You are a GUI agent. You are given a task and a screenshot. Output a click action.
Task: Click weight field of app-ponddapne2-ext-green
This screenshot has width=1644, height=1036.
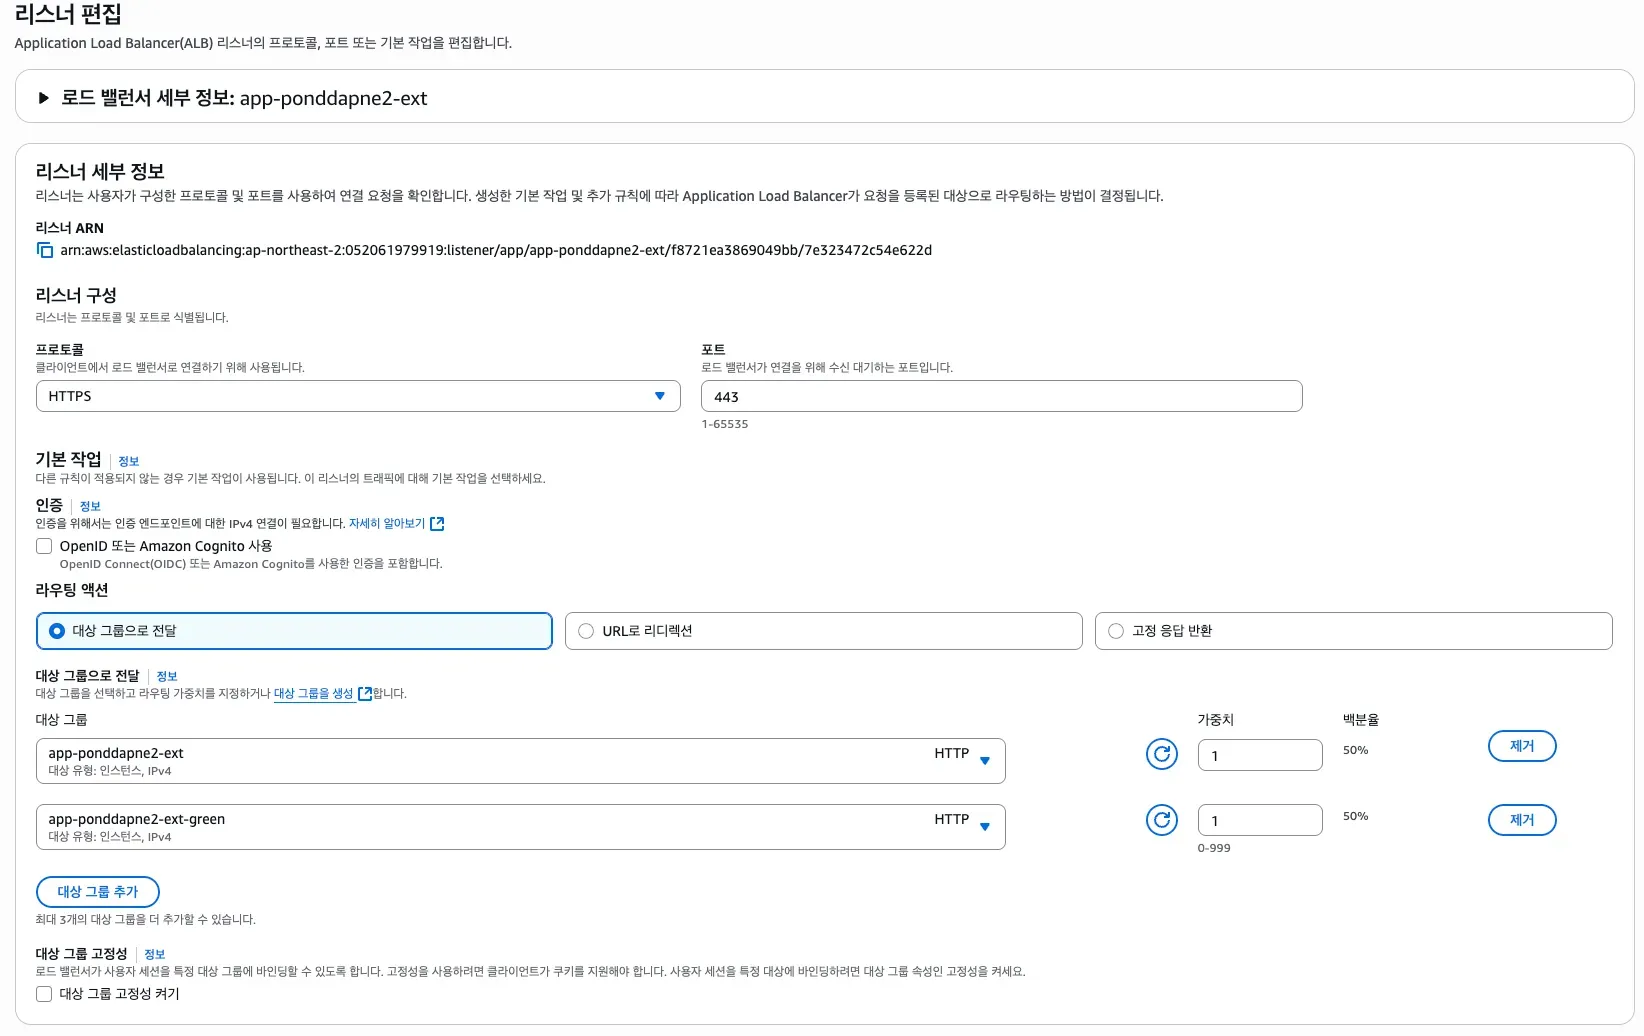point(1260,820)
